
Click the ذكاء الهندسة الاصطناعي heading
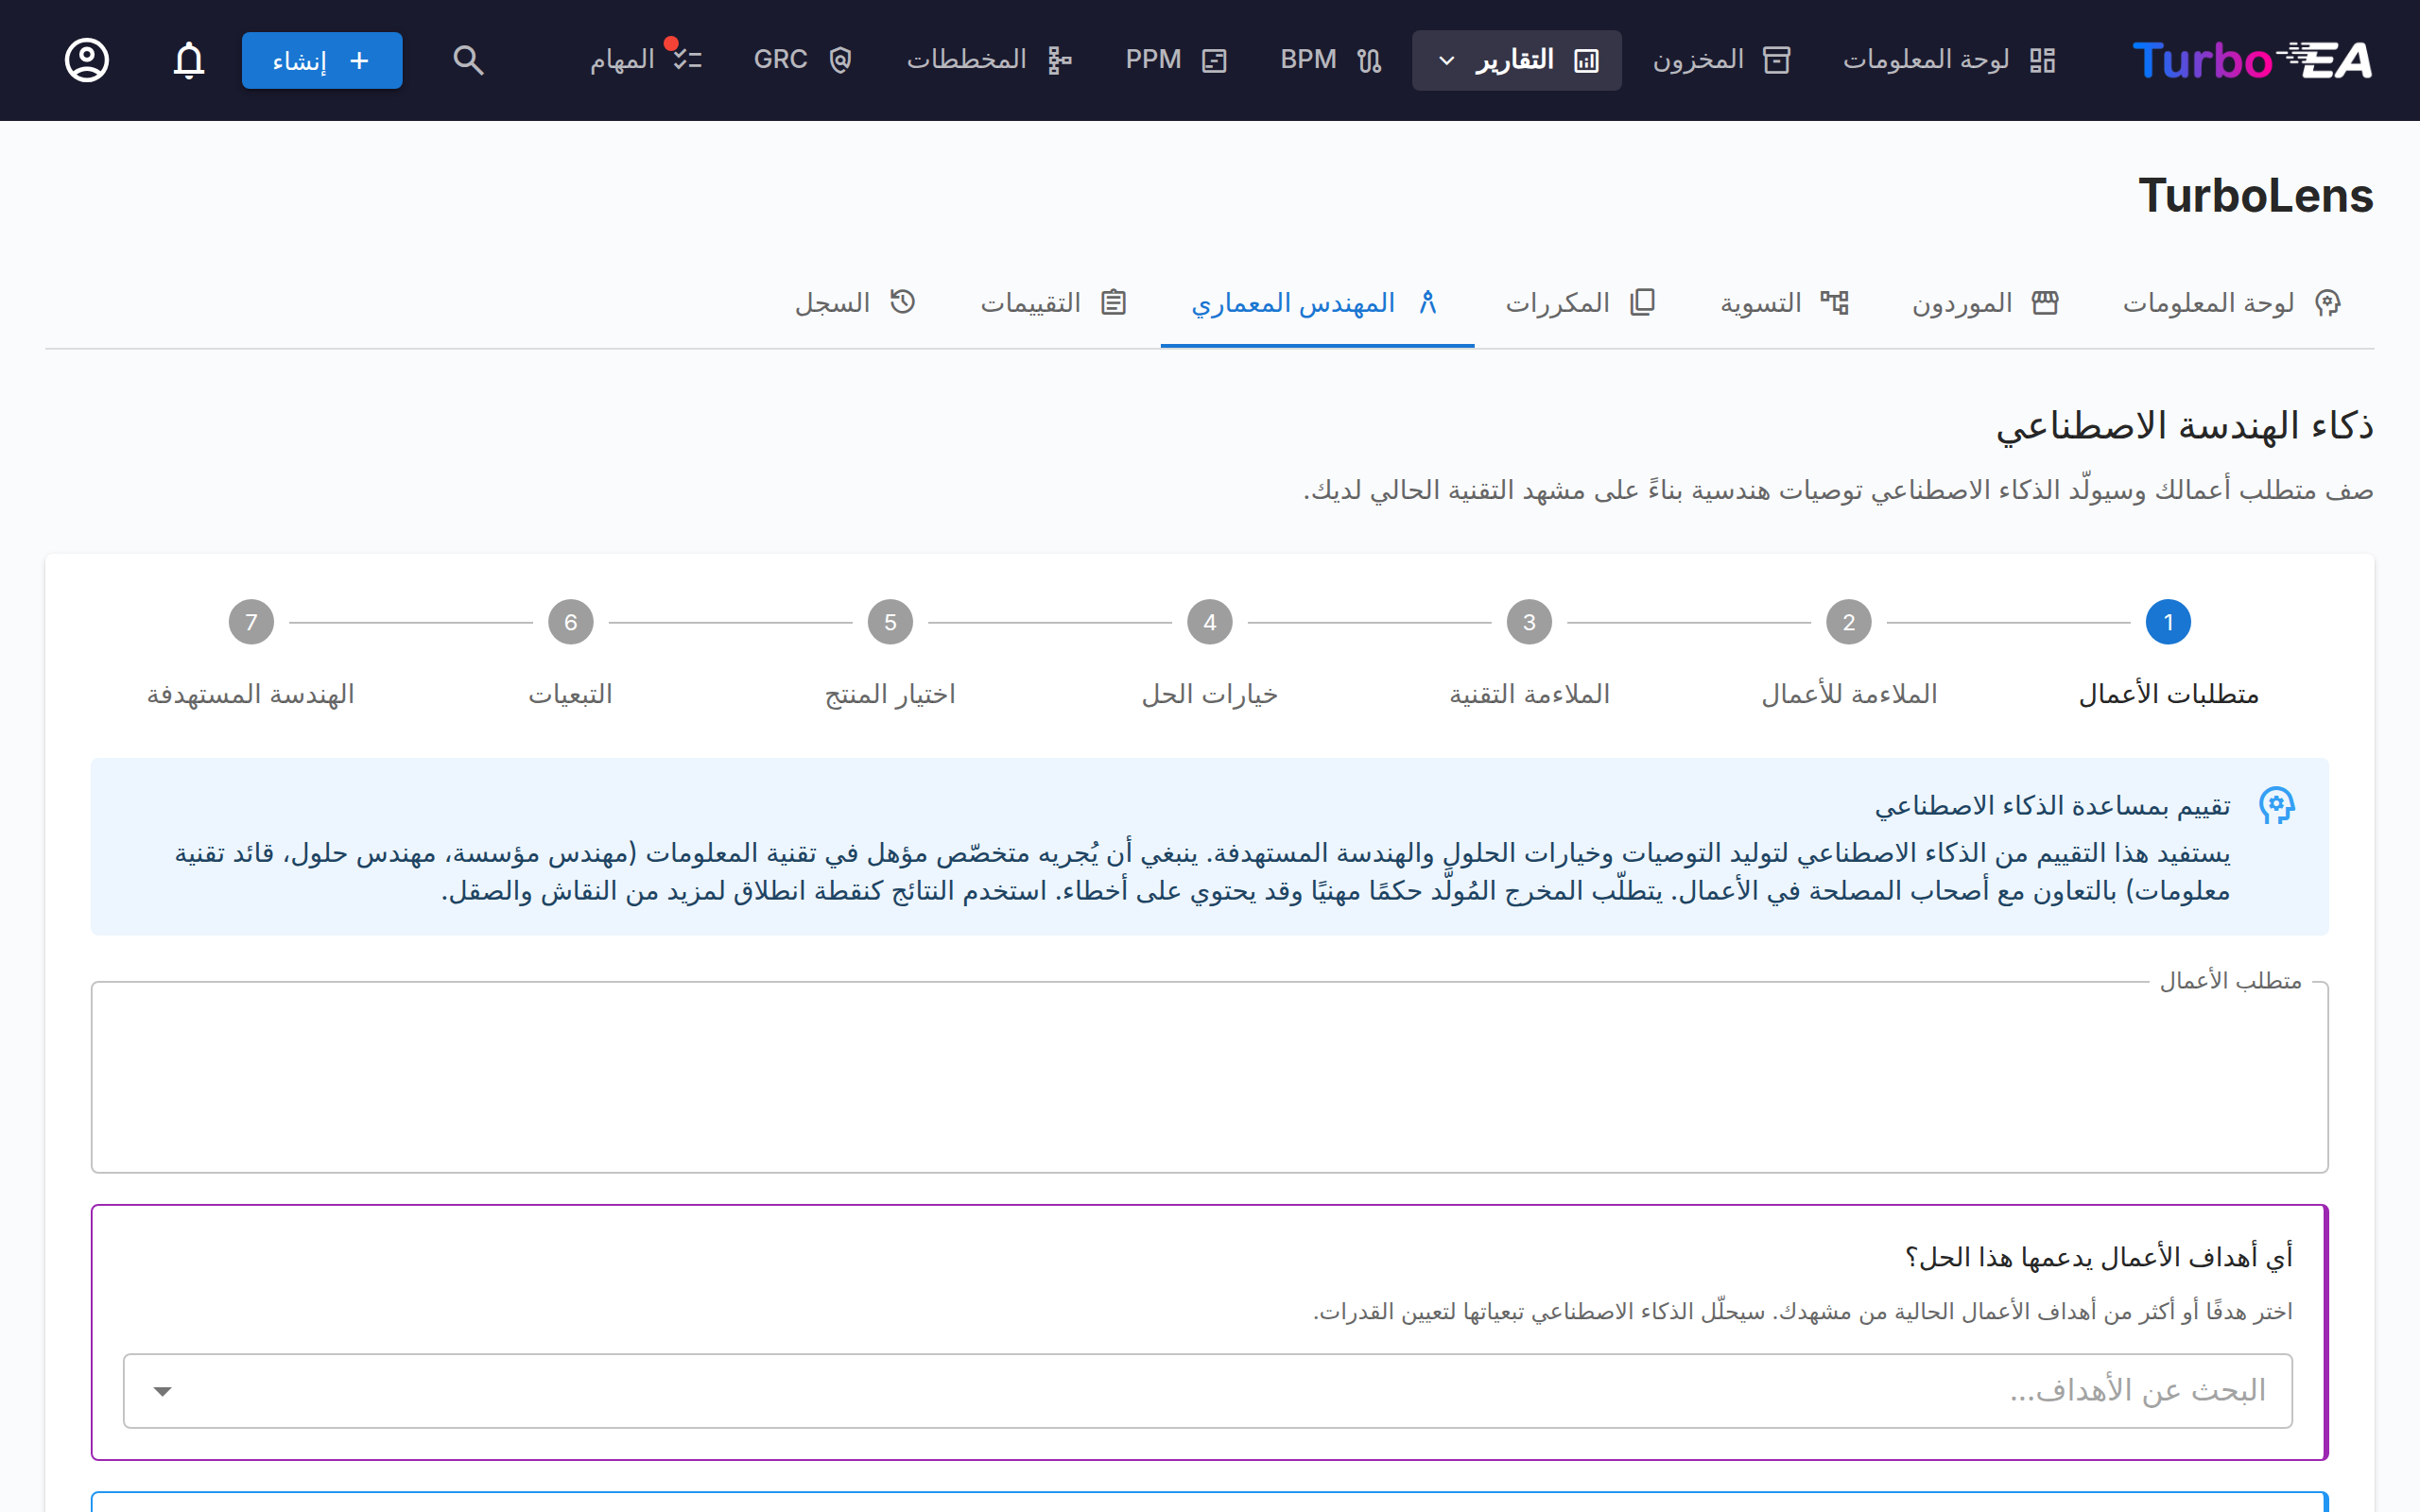(2185, 427)
